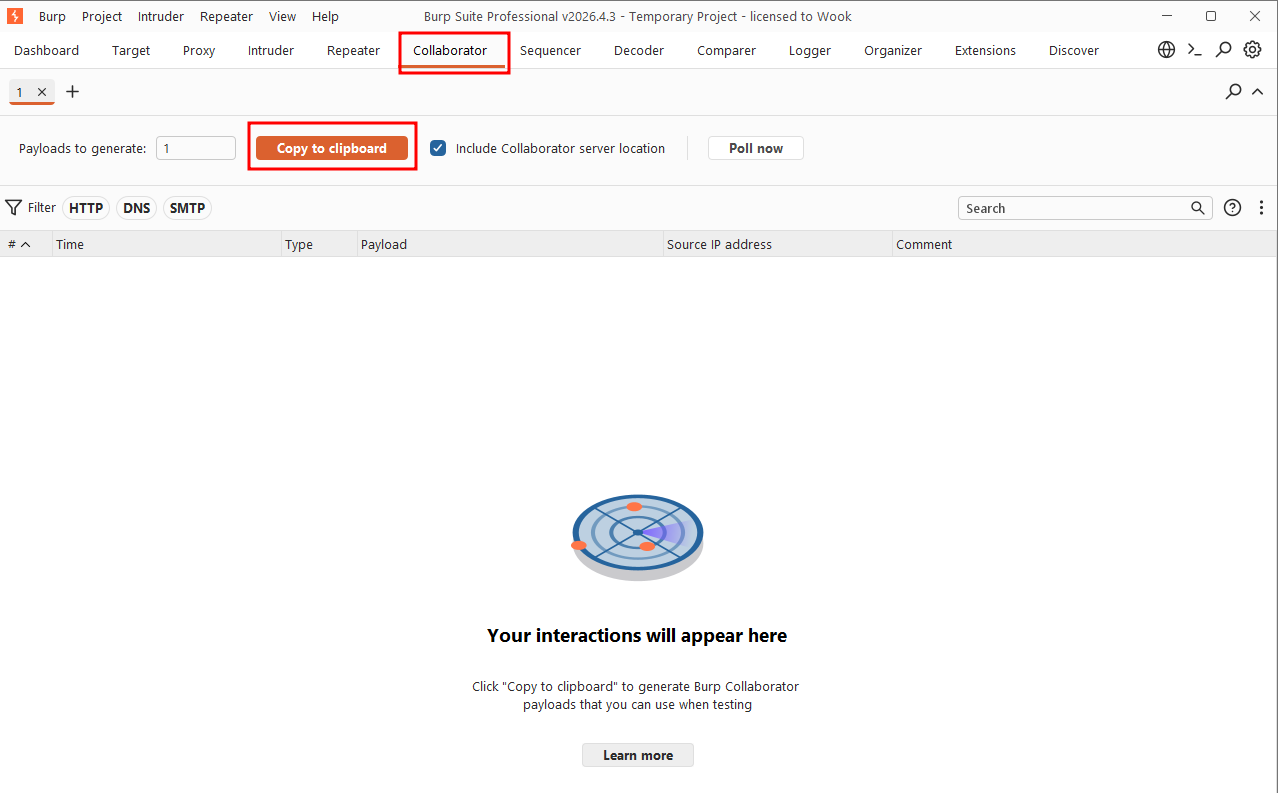Open the help question mark icon near Search
The width and height of the screenshot is (1278, 793).
[x=1233, y=208]
